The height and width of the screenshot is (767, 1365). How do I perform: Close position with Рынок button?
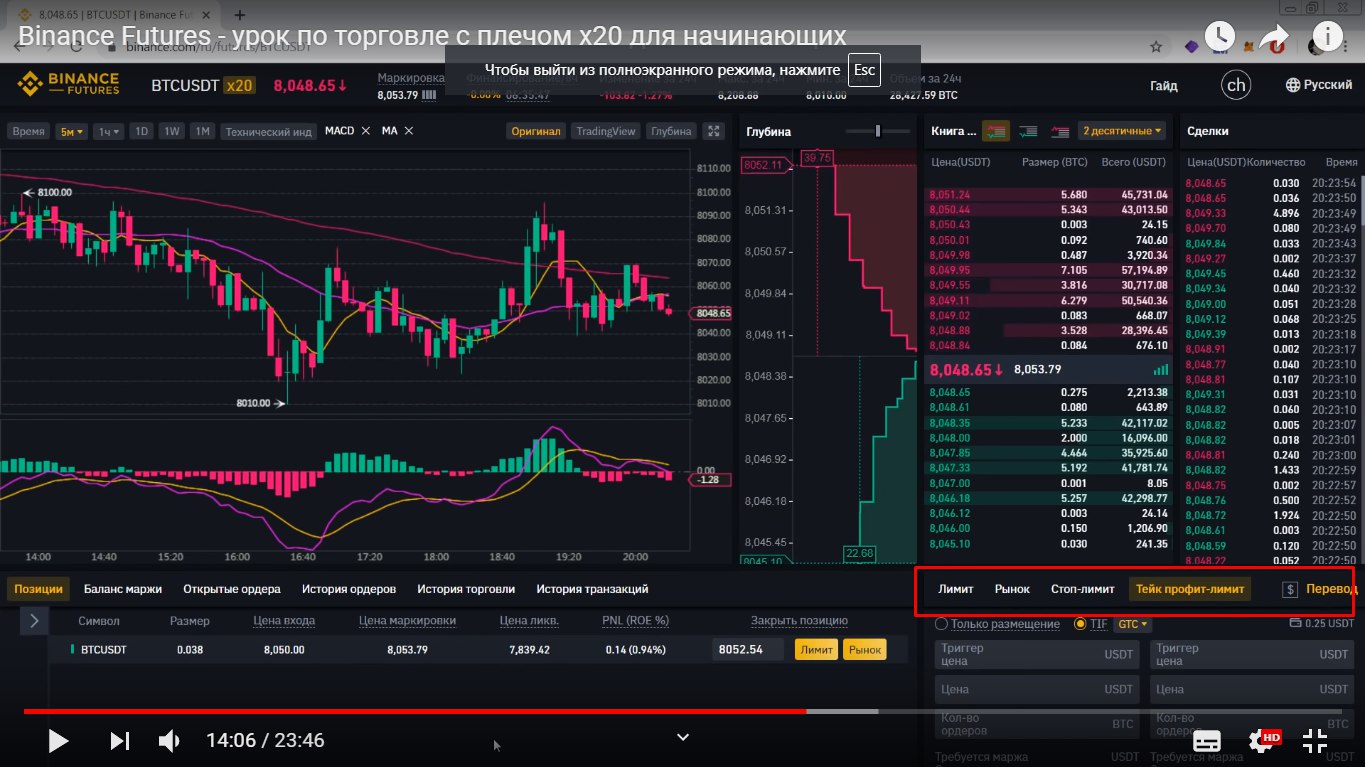point(865,649)
